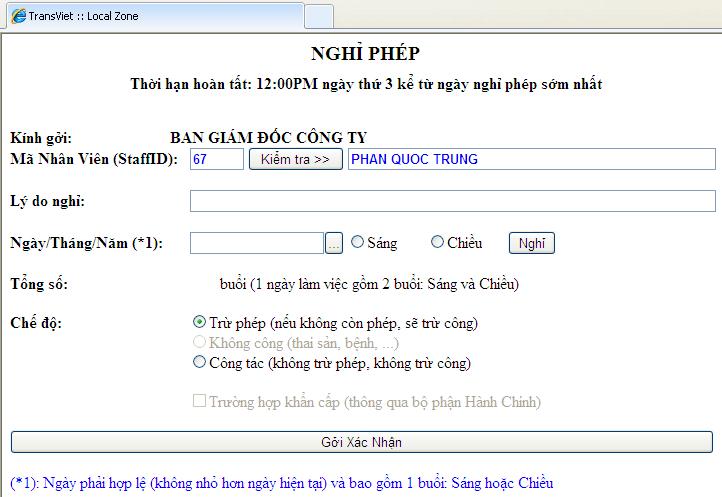Viewport: 722px width, 497px height.
Task: Click BAN GIÁM ĐỐC CÔNG TY text
Action: coord(268,138)
